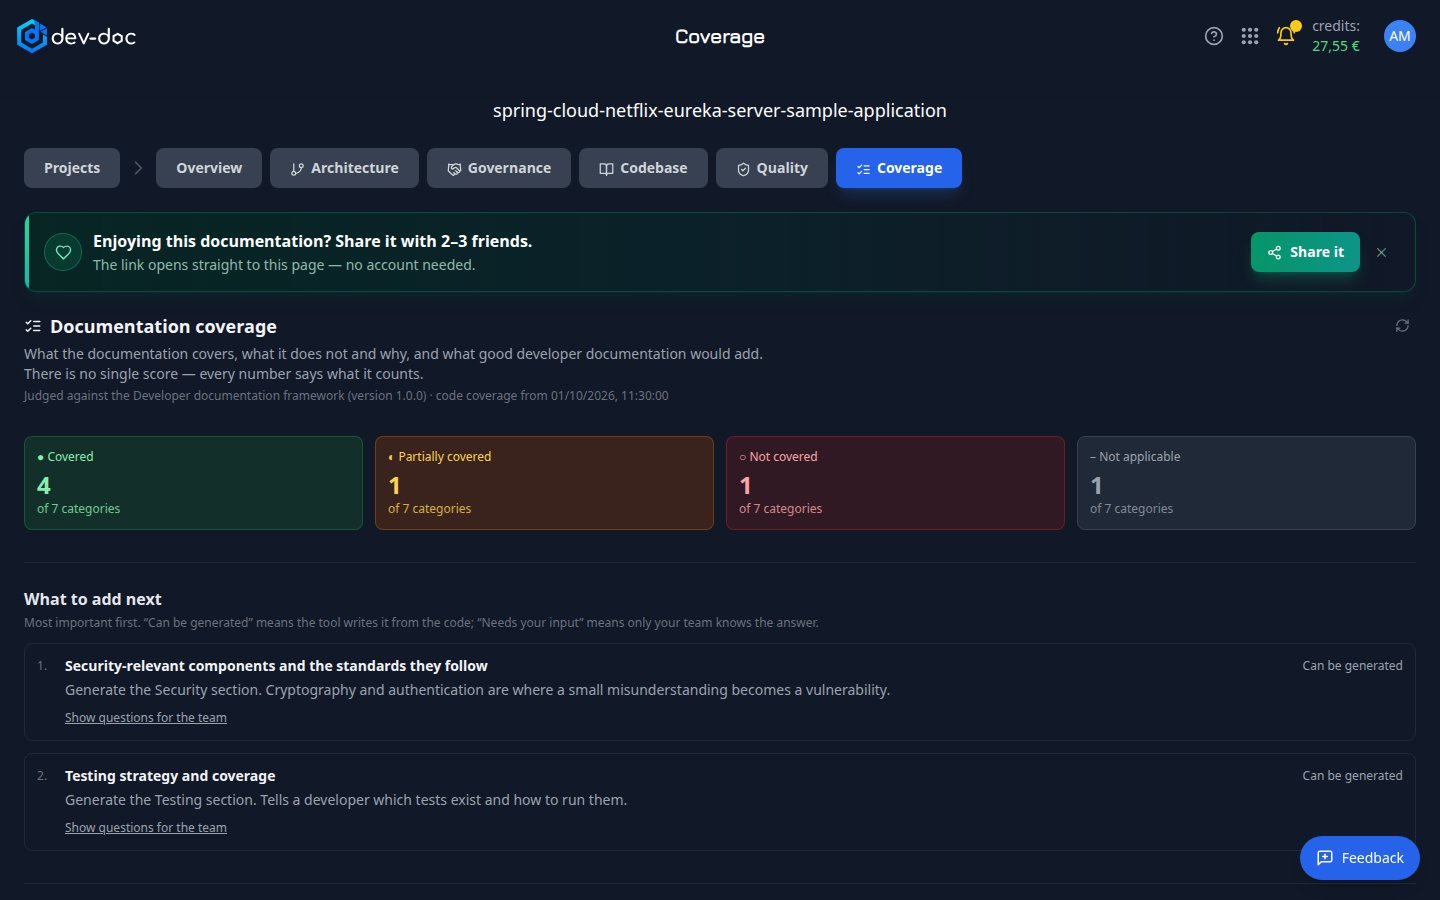Select the Not covered categories card

pyautogui.click(x=895, y=483)
